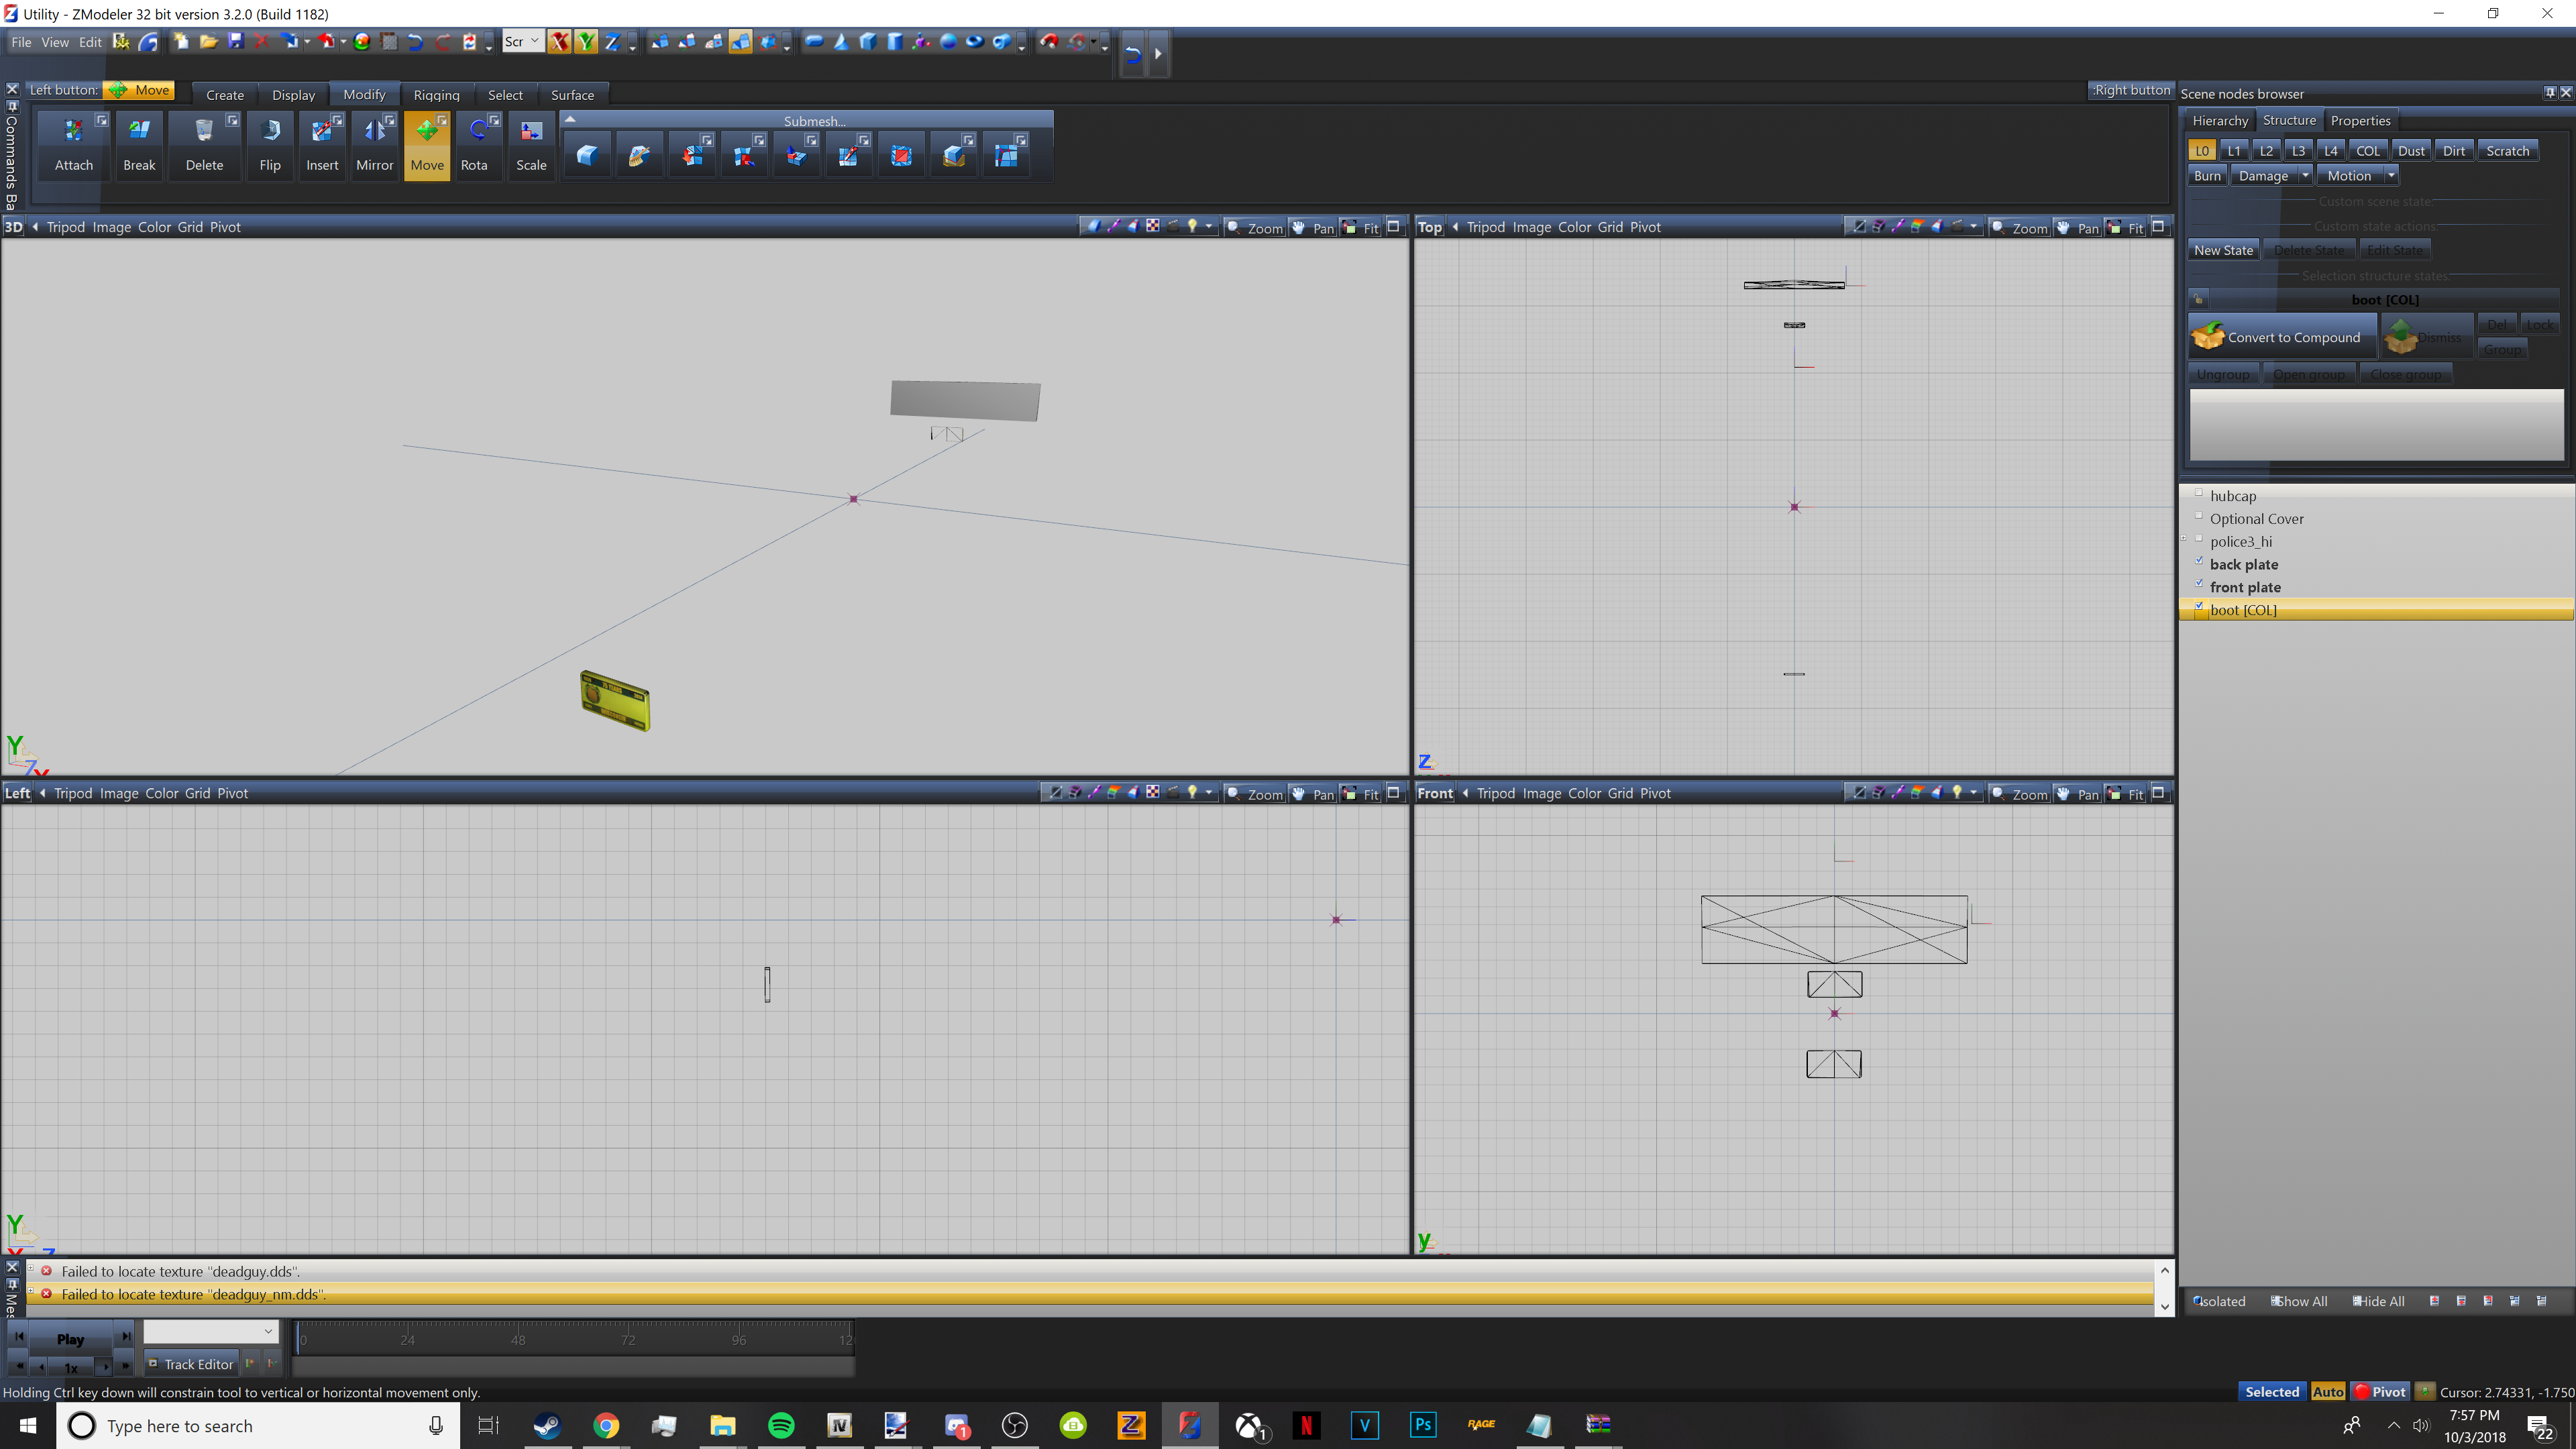Click the animation timeline ruler at 48
This screenshot has height=1449, width=2576.
click(518, 1340)
